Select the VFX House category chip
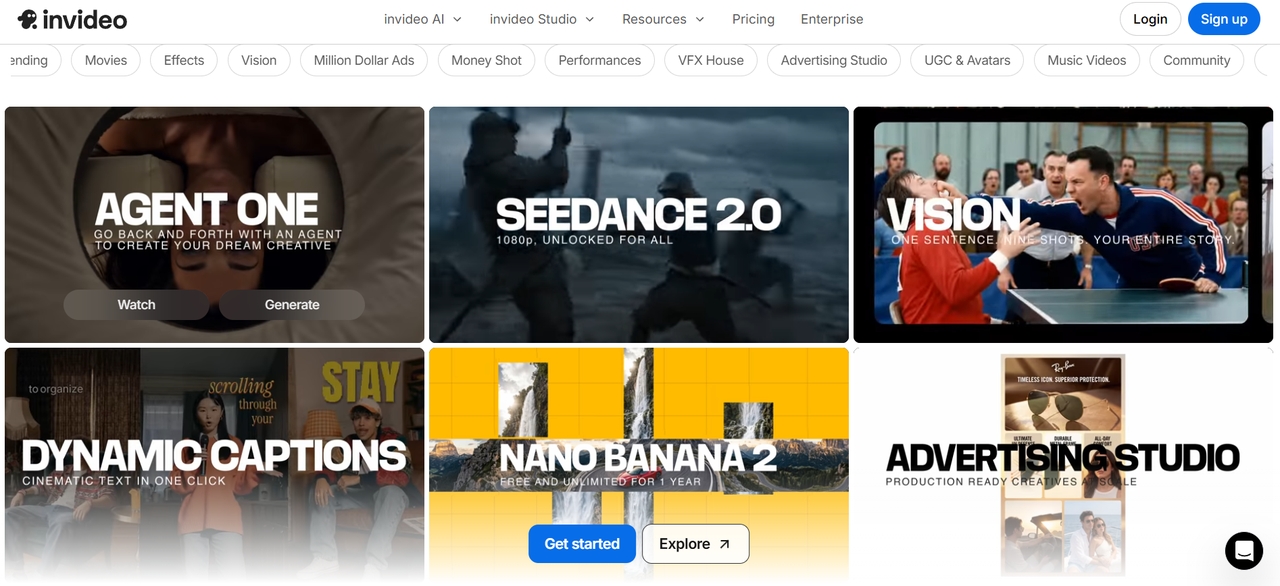 coord(711,60)
